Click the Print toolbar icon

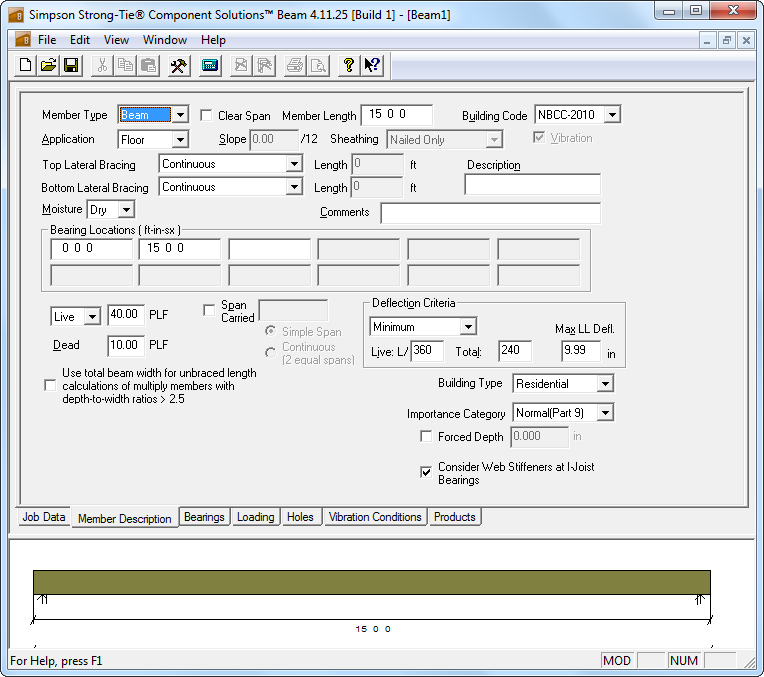coord(295,65)
